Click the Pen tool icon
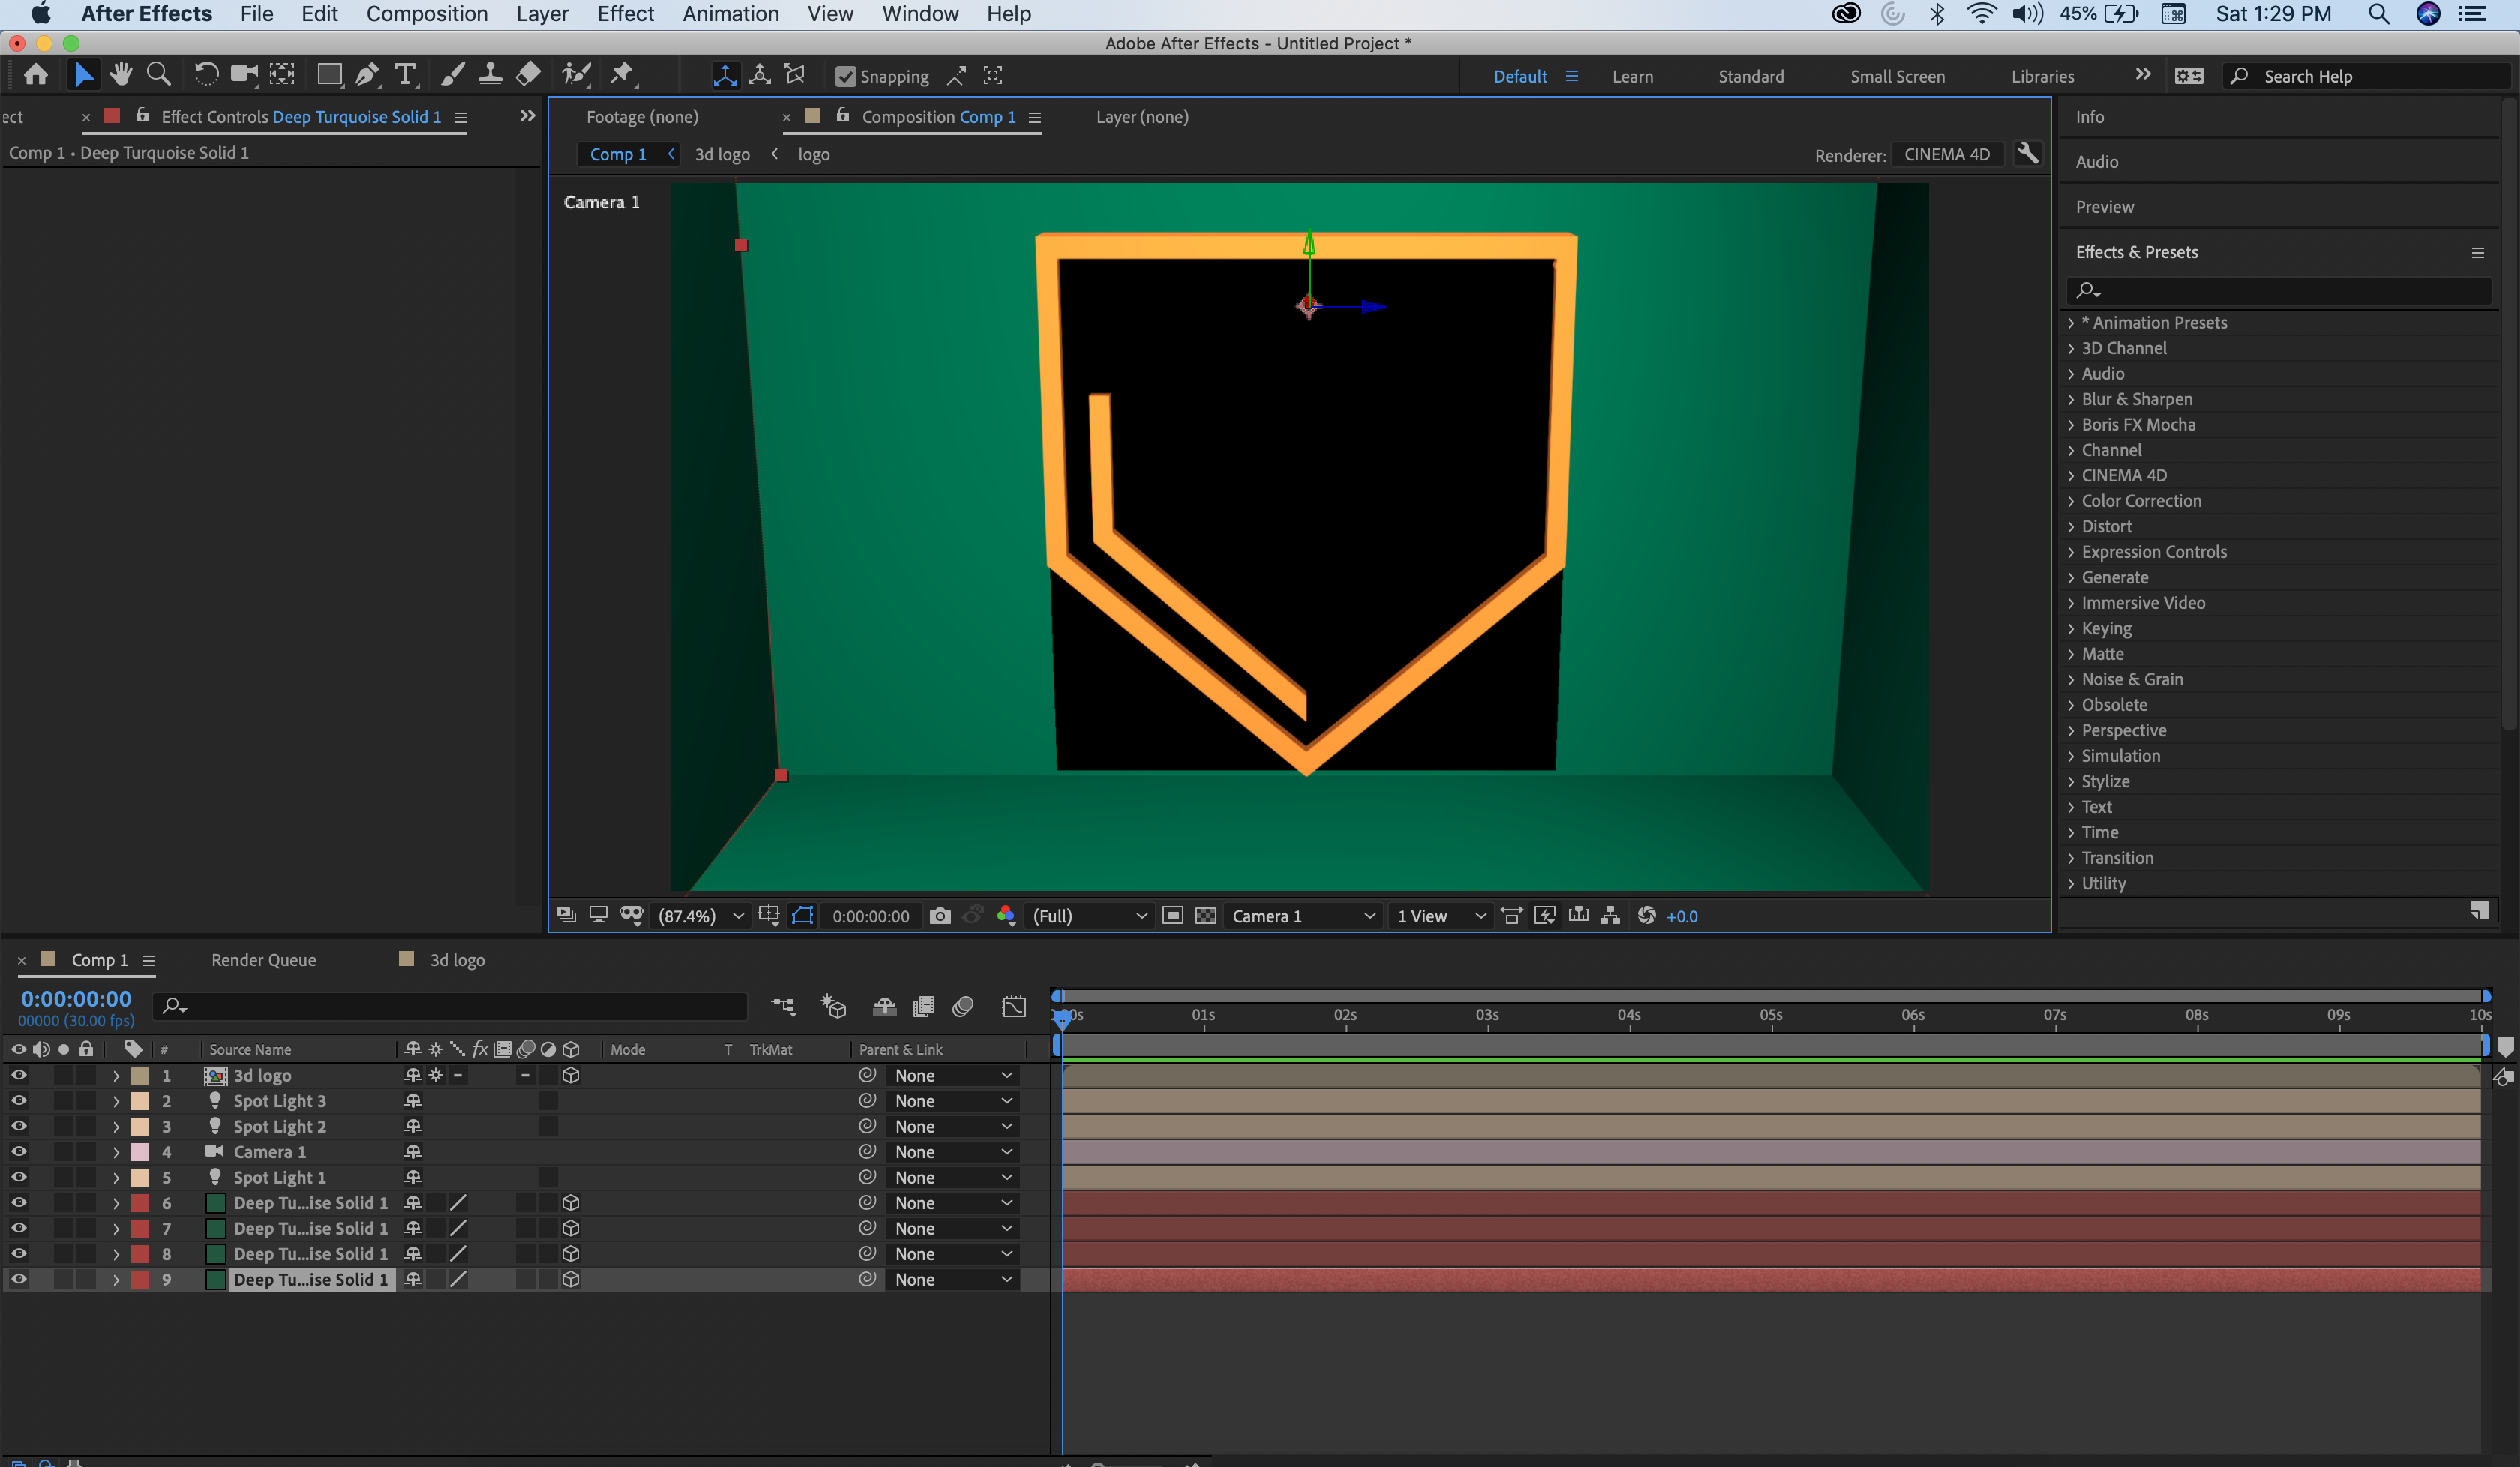This screenshot has width=2520, height=1467. coord(365,75)
